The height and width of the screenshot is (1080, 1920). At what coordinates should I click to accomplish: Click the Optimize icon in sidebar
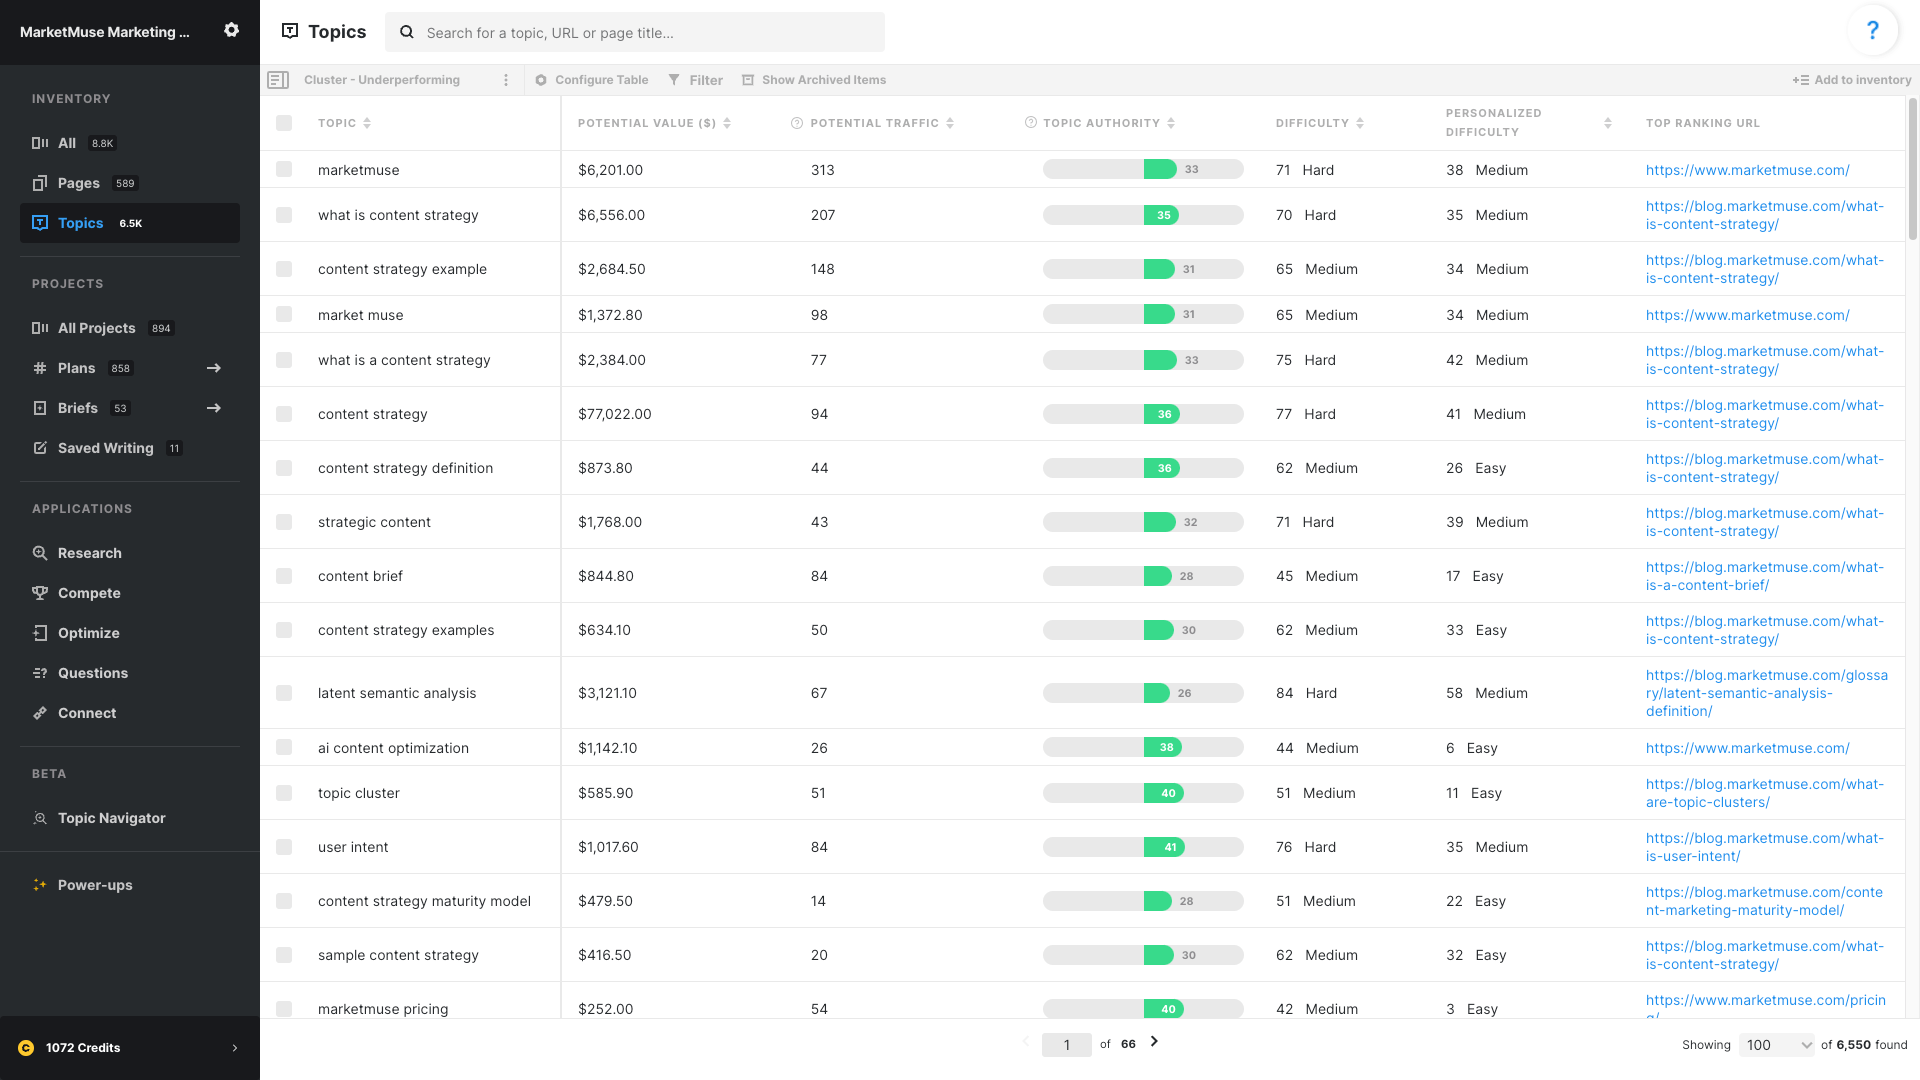(x=40, y=633)
